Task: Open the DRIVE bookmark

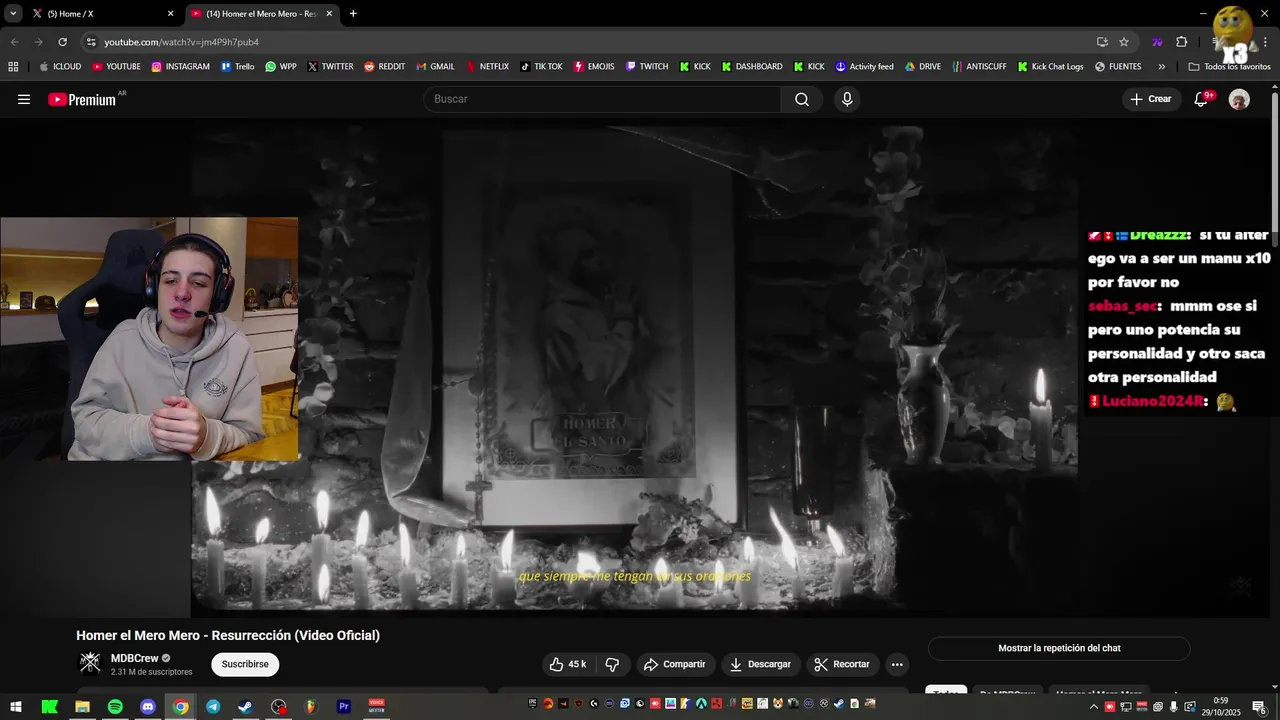Action: coord(923,67)
